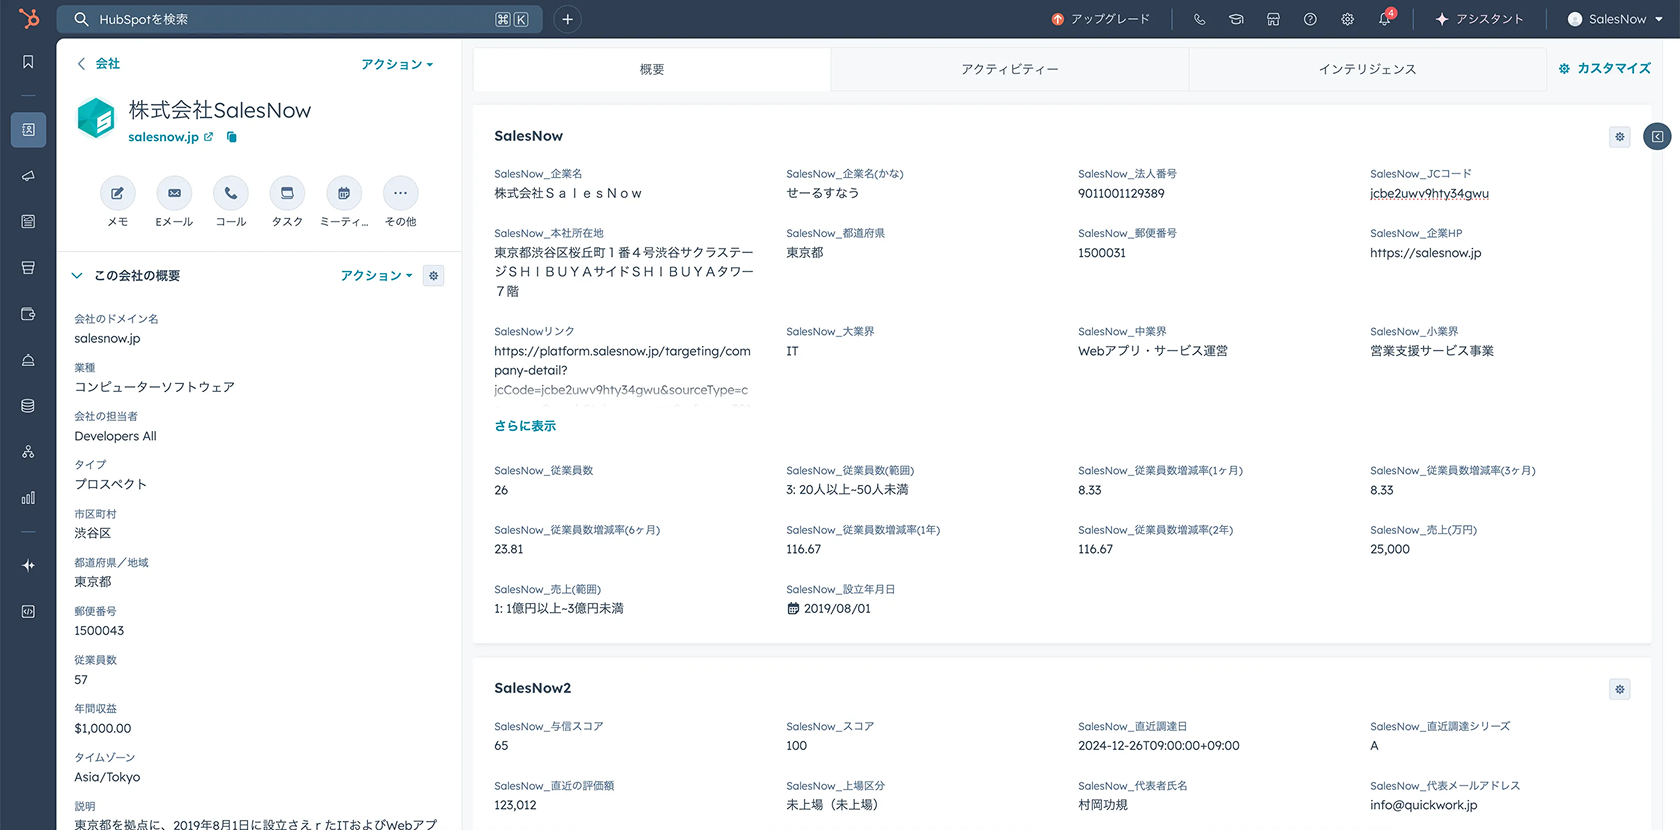Open the Marketplace store icon
The image size is (1680, 830).
pyautogui.click(x=1273, y=19)
